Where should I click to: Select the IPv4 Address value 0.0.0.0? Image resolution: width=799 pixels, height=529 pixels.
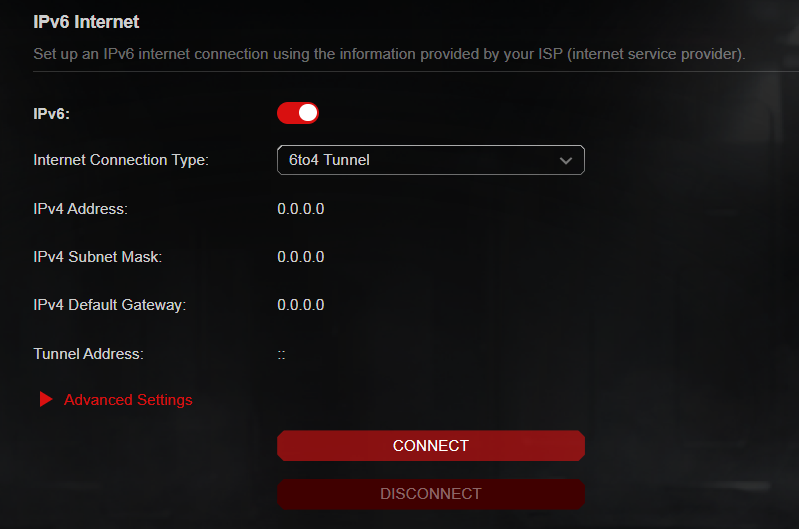(x=300, y=209)
